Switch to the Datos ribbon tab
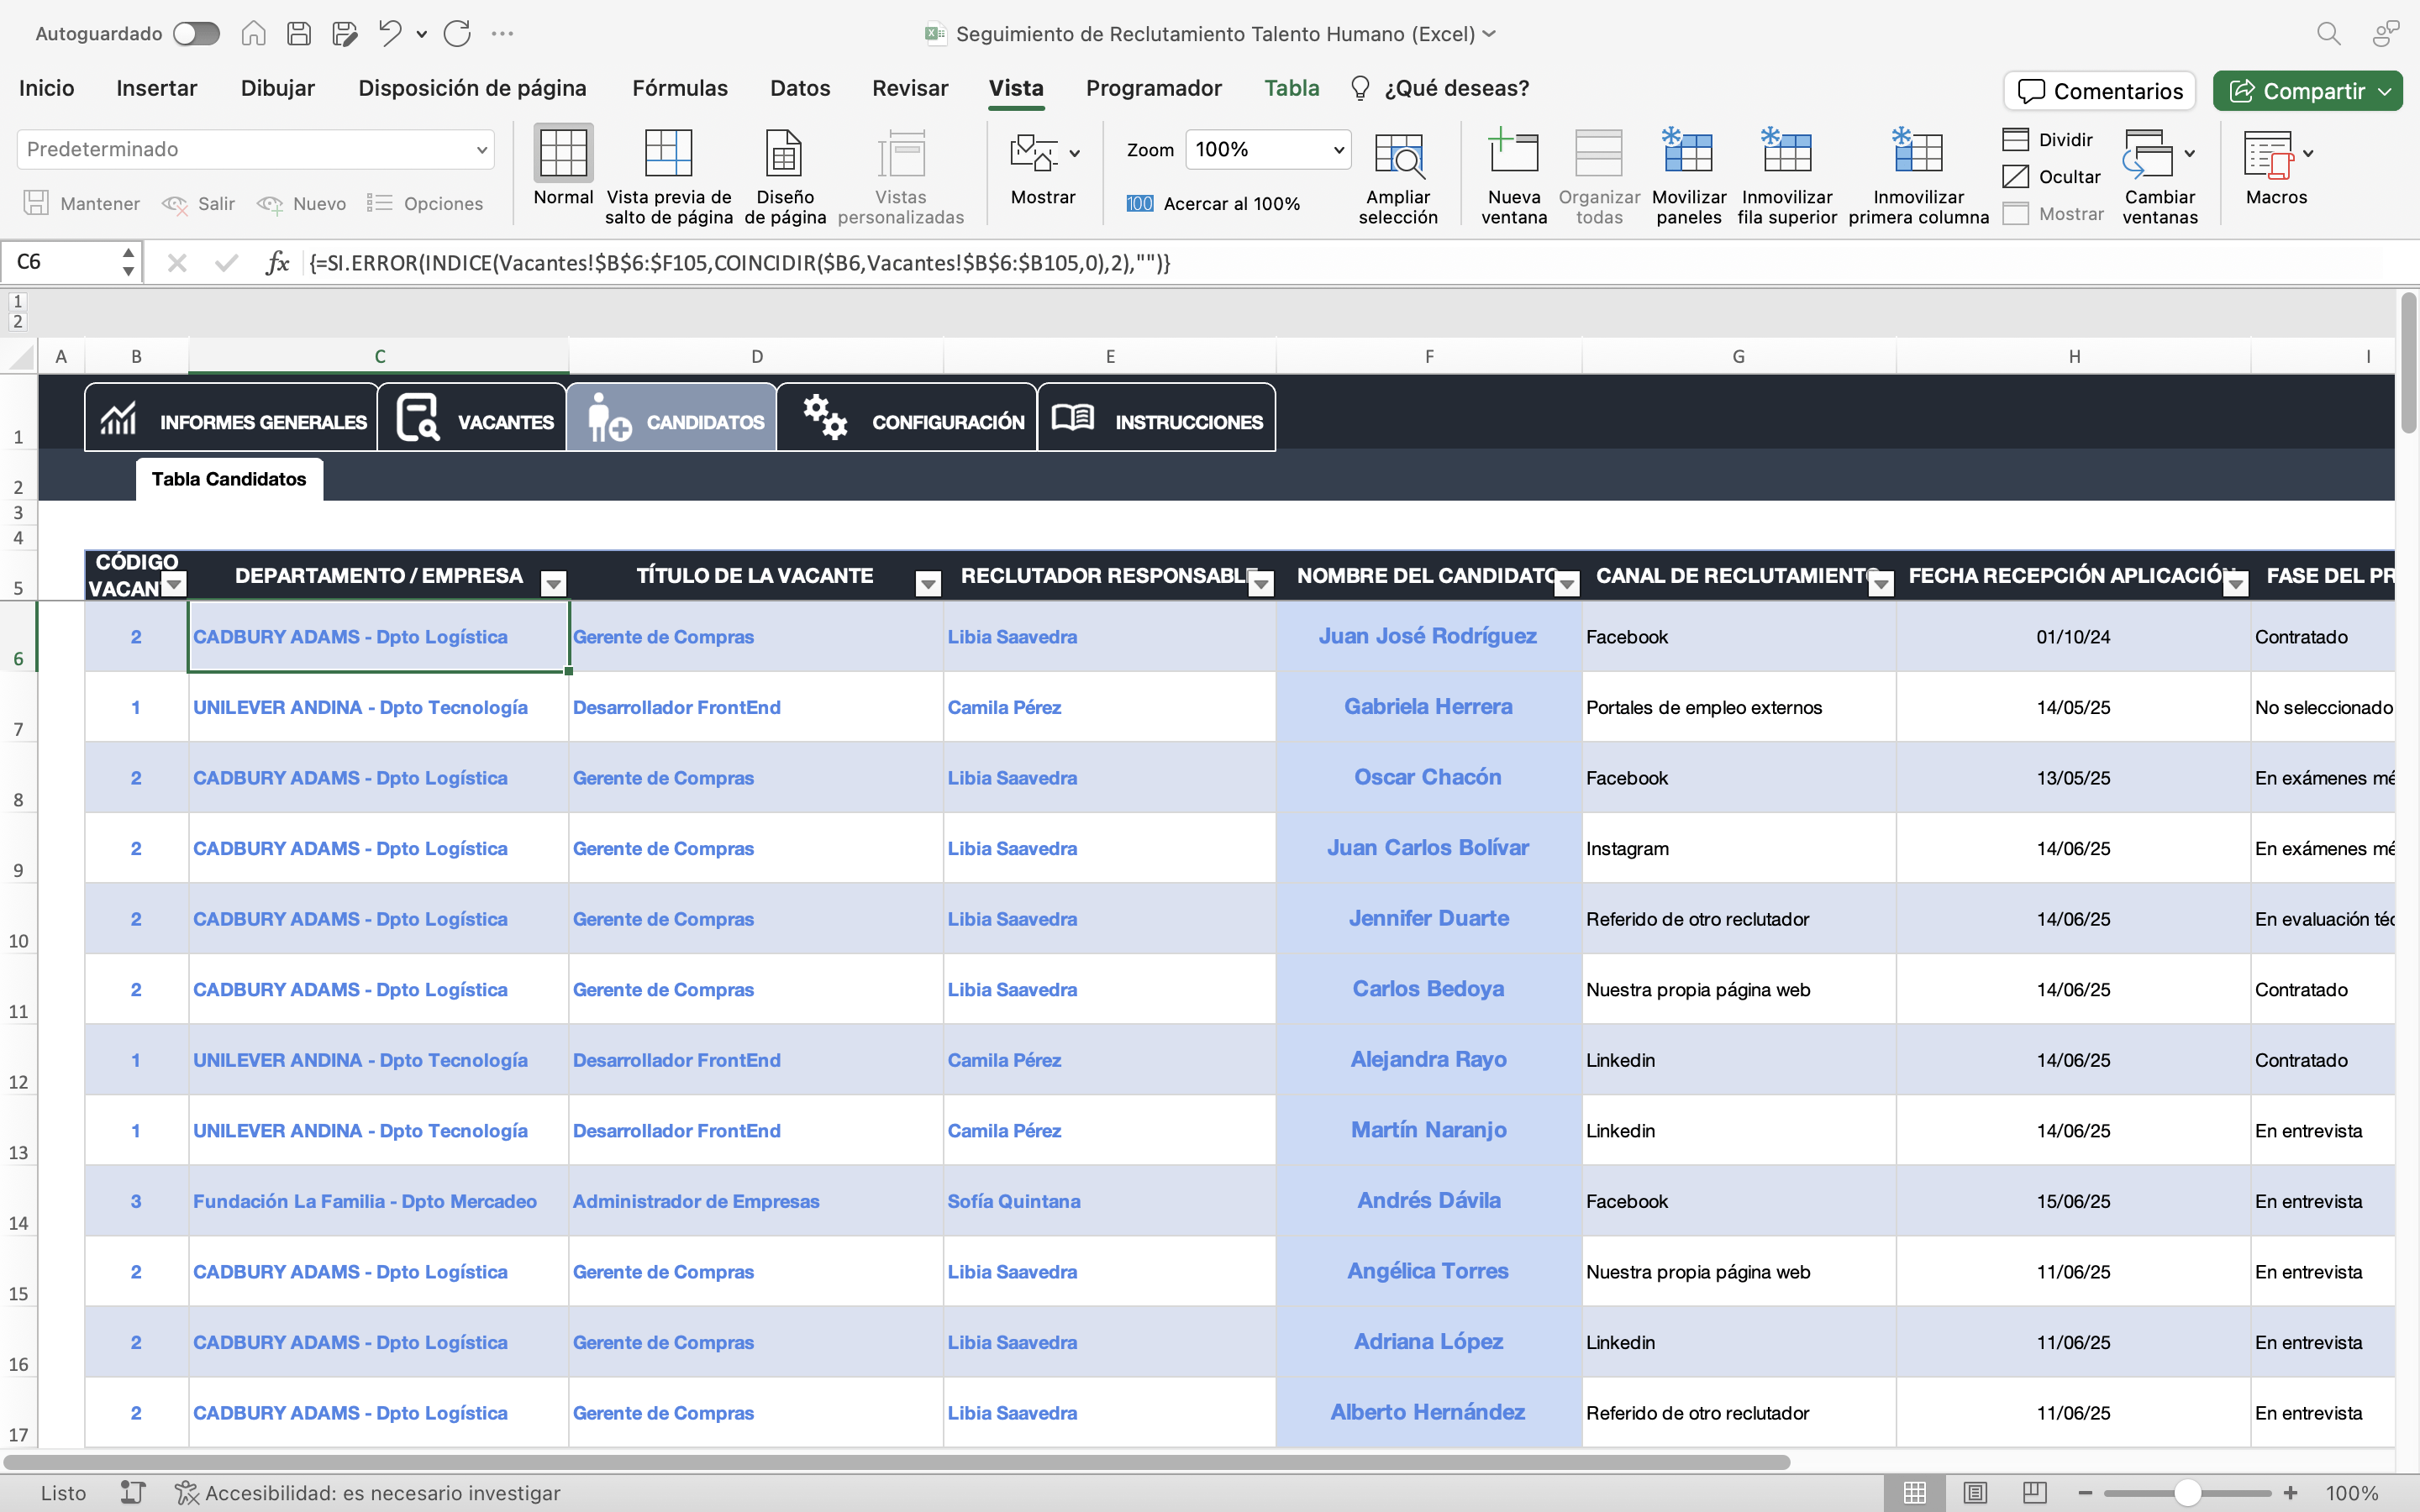This screenshot has width=2420, height=1512. [x=799, y=88]
